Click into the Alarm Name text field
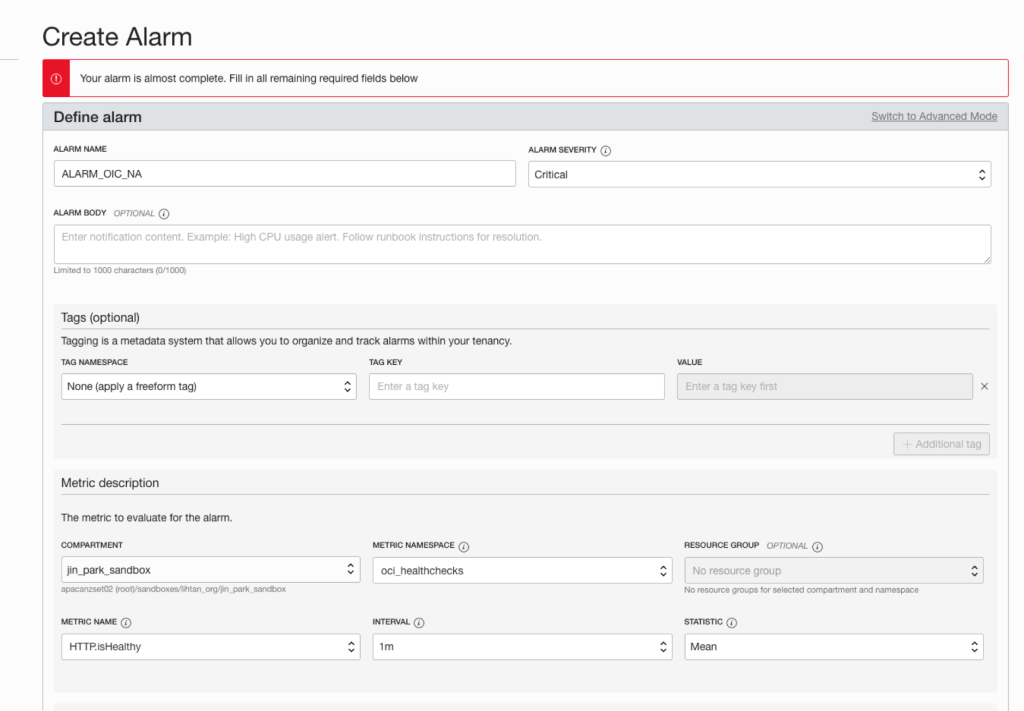 point(285,174)
